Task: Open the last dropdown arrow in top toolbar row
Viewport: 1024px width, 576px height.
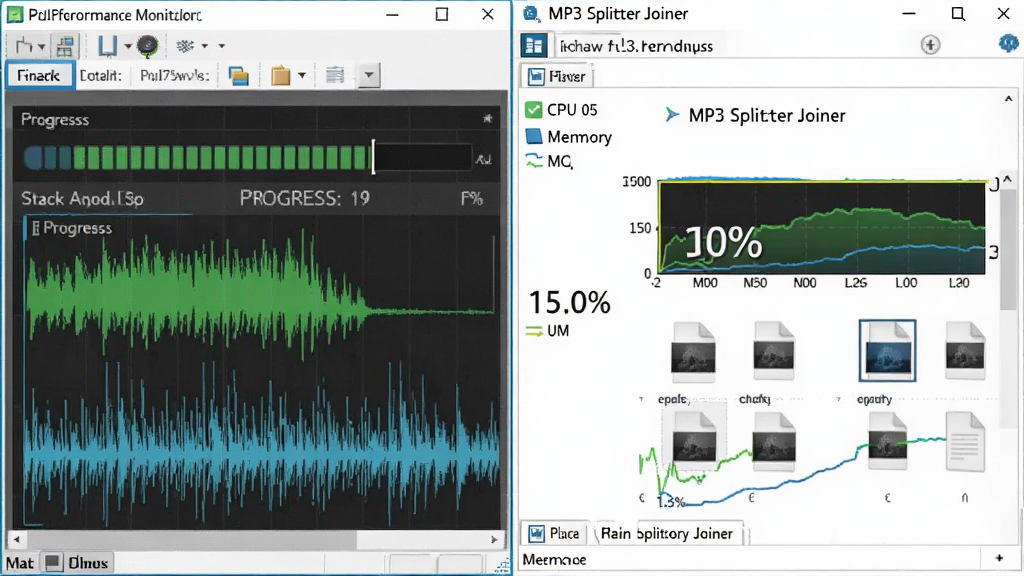Action: pyautogui.click(x=222, y=46)
